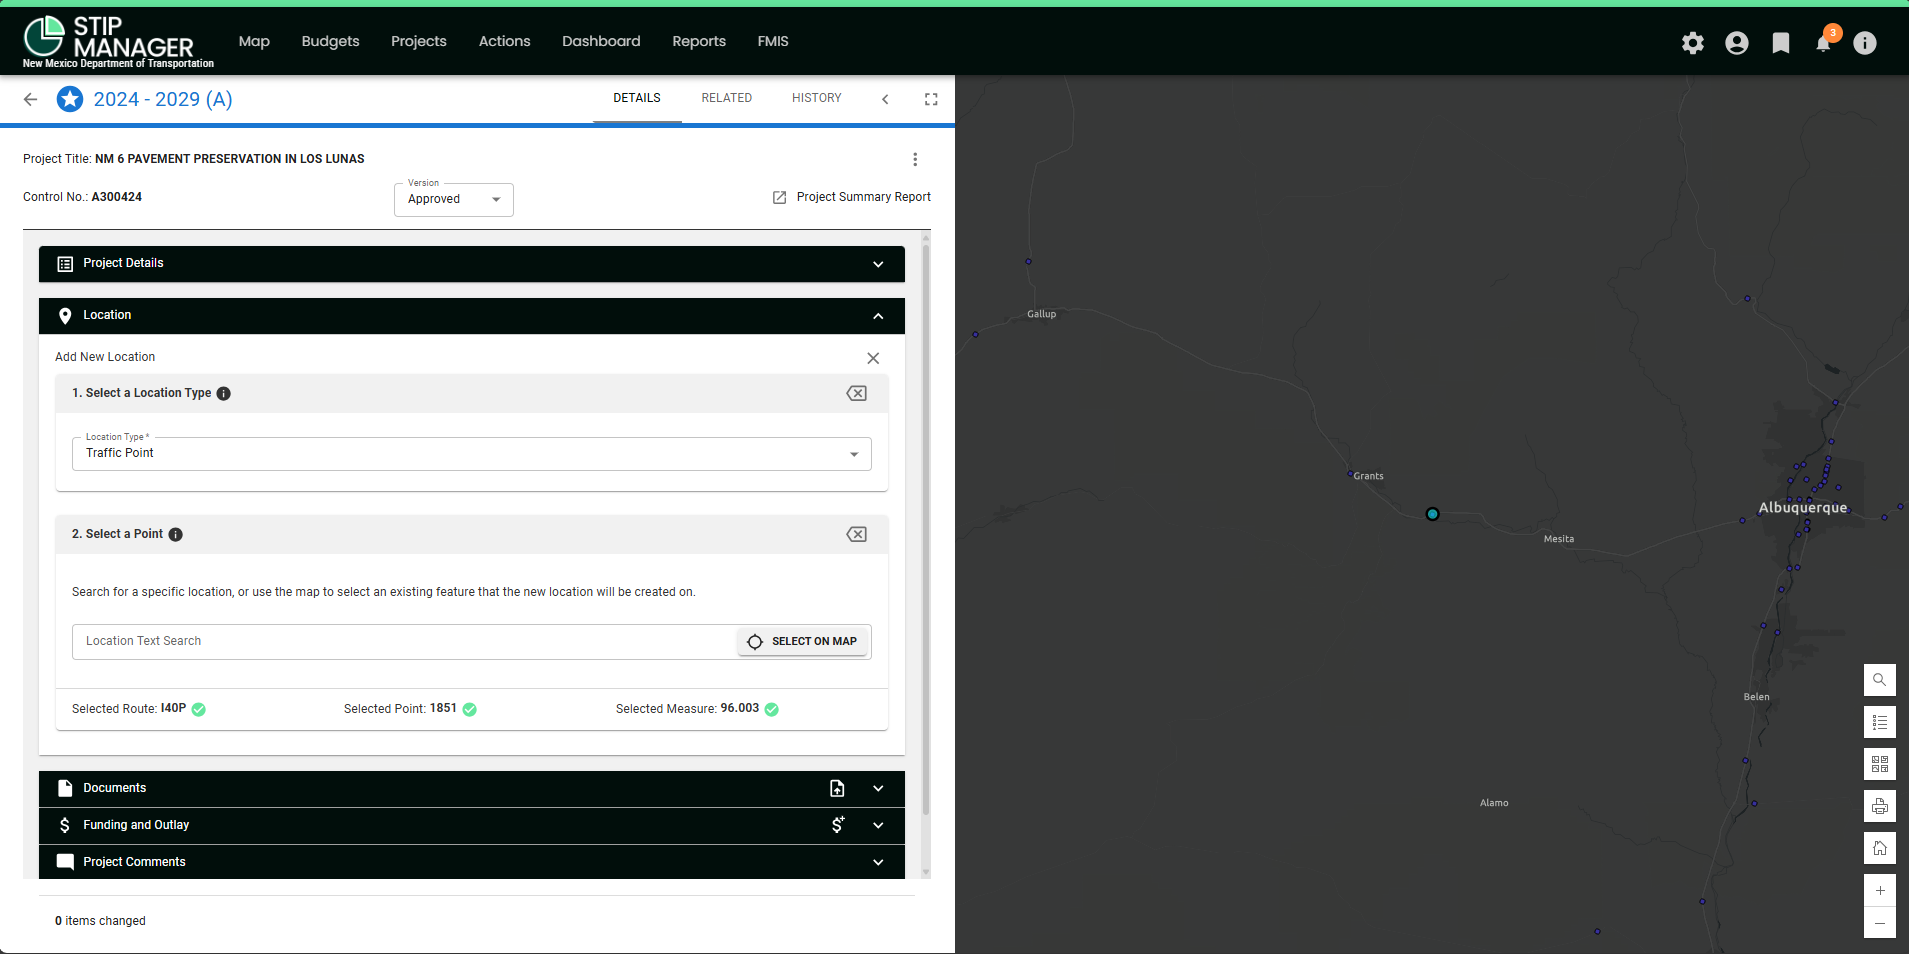Click the Selected Point 1851 value
This screenshot has width=1909, height=954.
[443, 708]
